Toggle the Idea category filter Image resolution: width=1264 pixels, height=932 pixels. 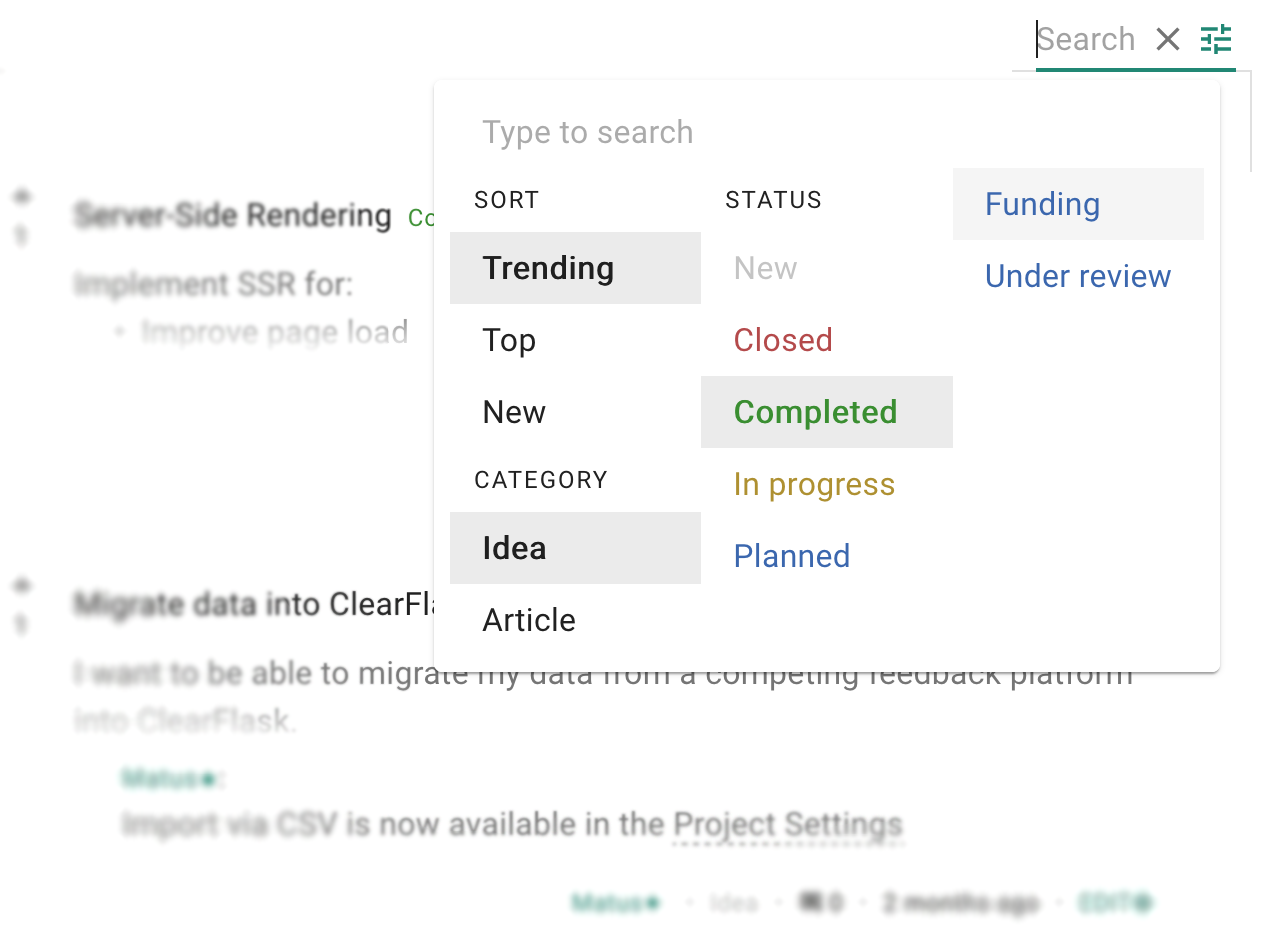pos(575,548)
